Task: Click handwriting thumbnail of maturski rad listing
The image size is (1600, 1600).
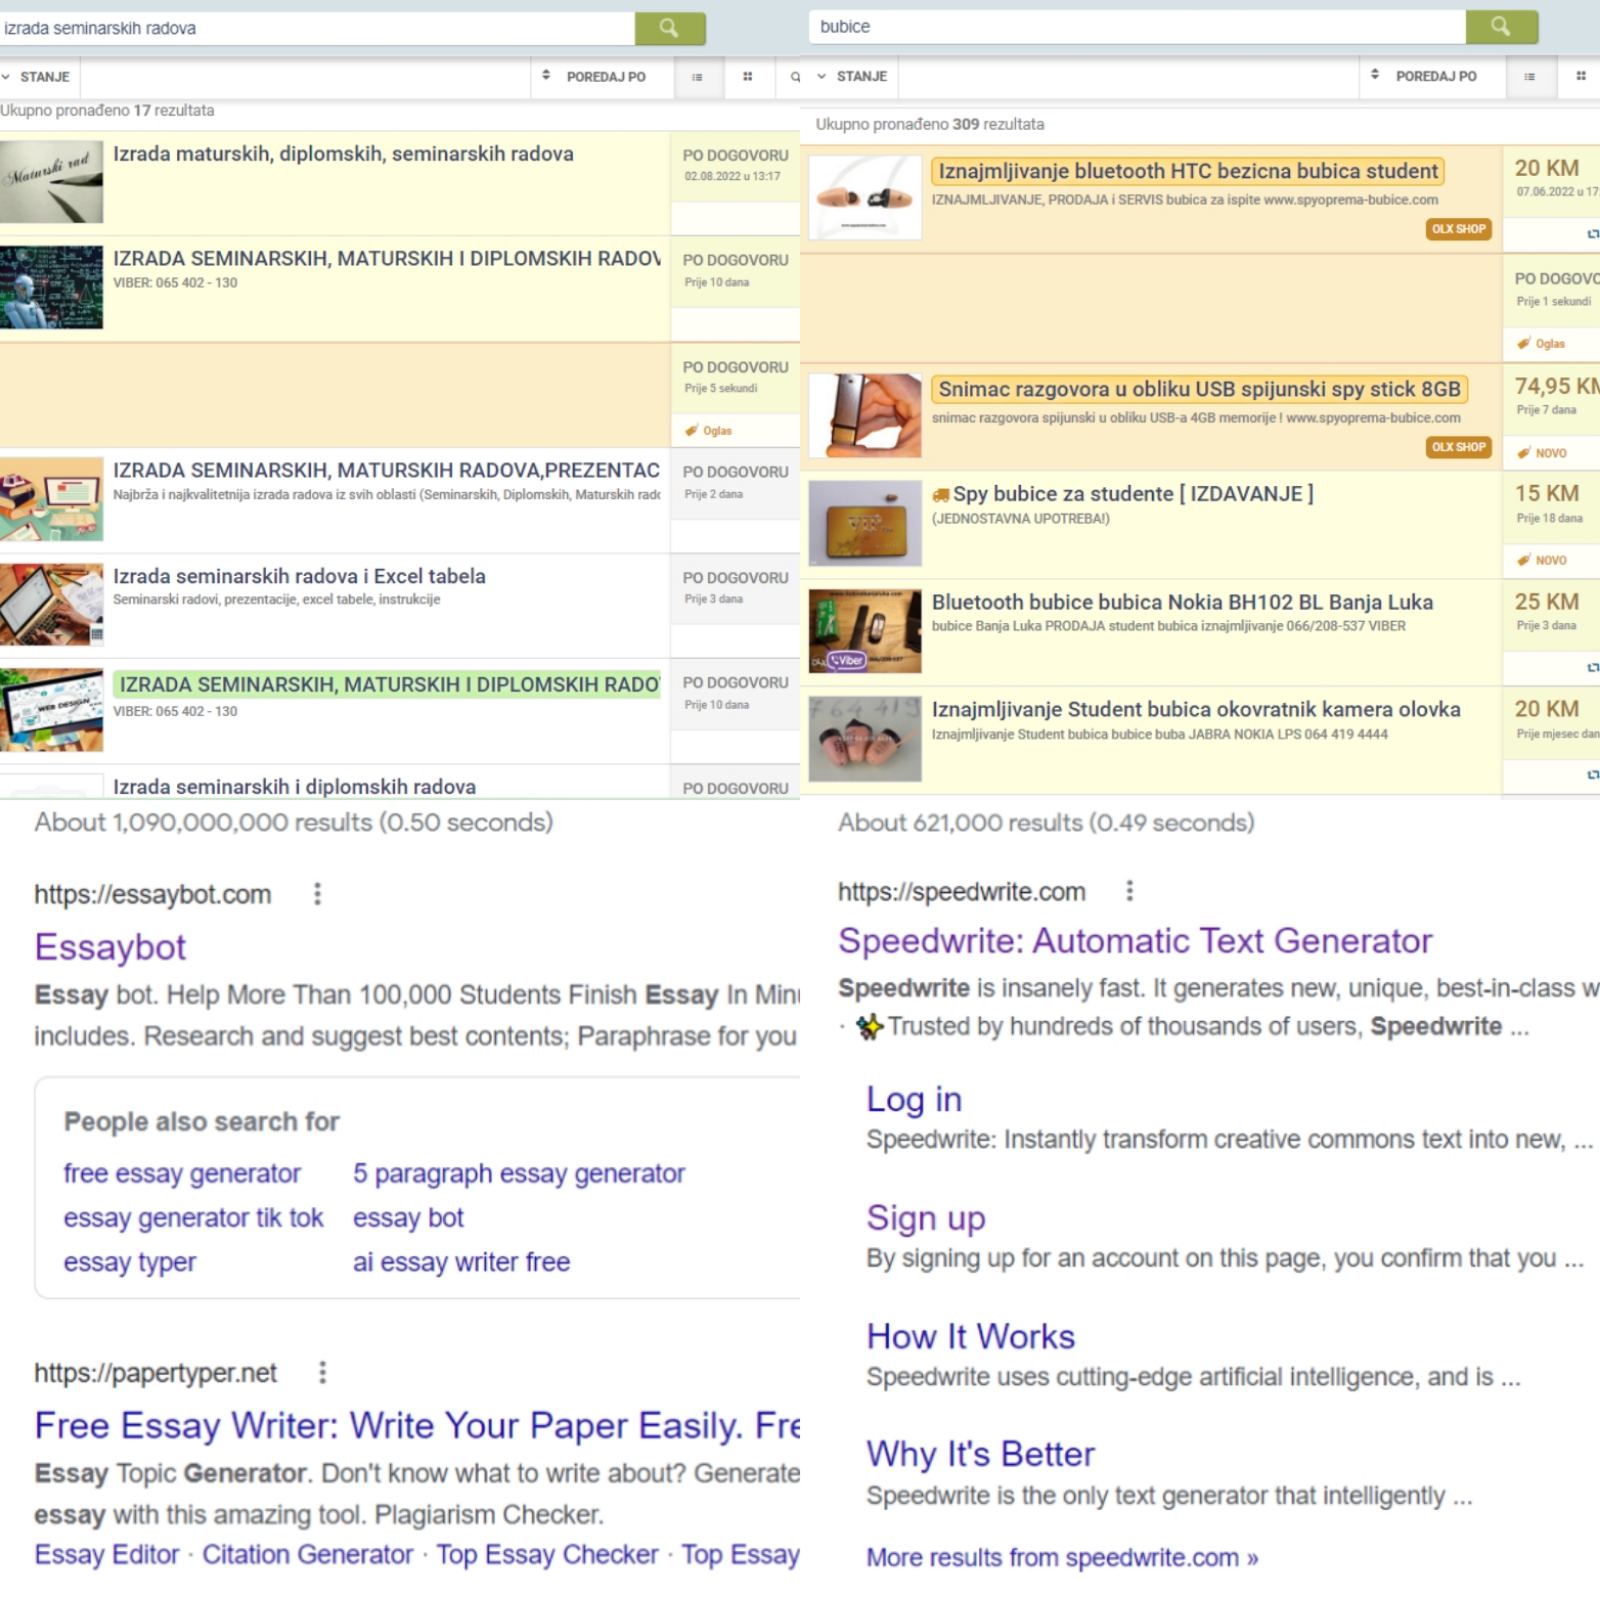Action: coord(51,182)
